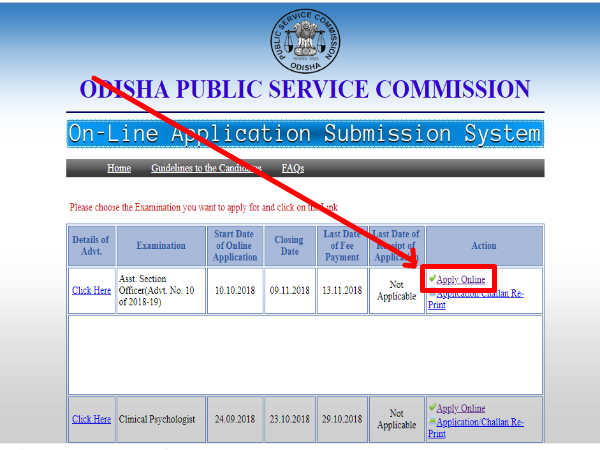Select the 'Asst. Section Officer(Advt. No. 10 of 2018-19)' cell

(161, 290)
